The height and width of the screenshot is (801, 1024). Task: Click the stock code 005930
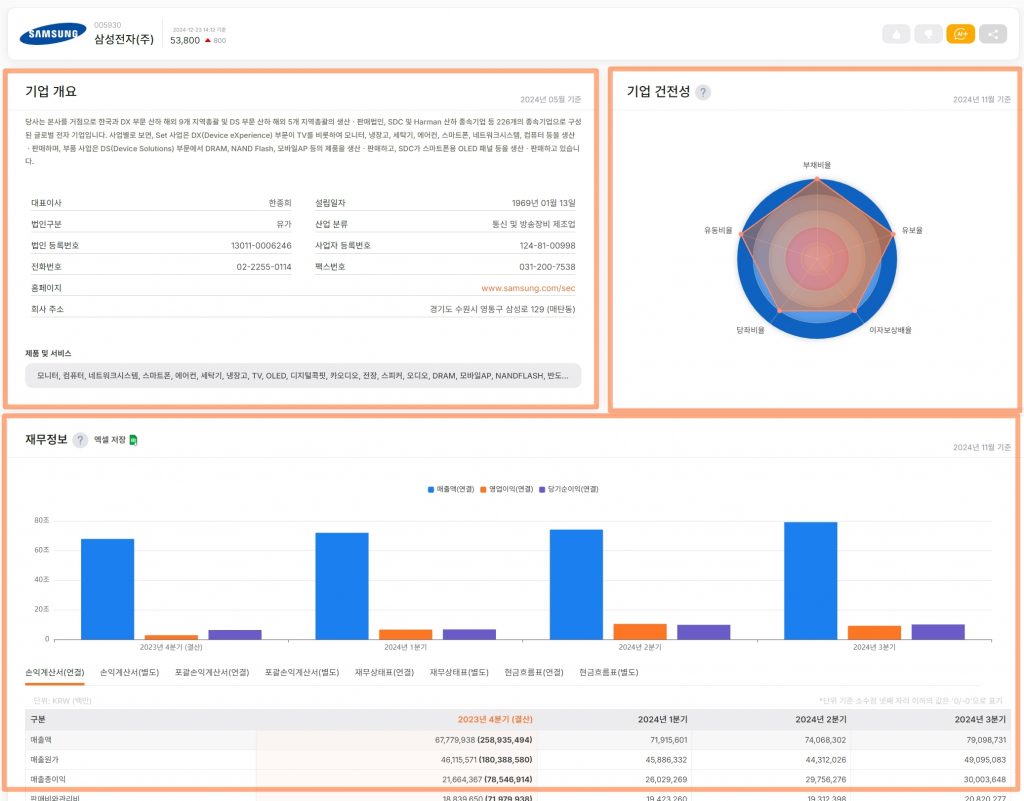point(107,25)
